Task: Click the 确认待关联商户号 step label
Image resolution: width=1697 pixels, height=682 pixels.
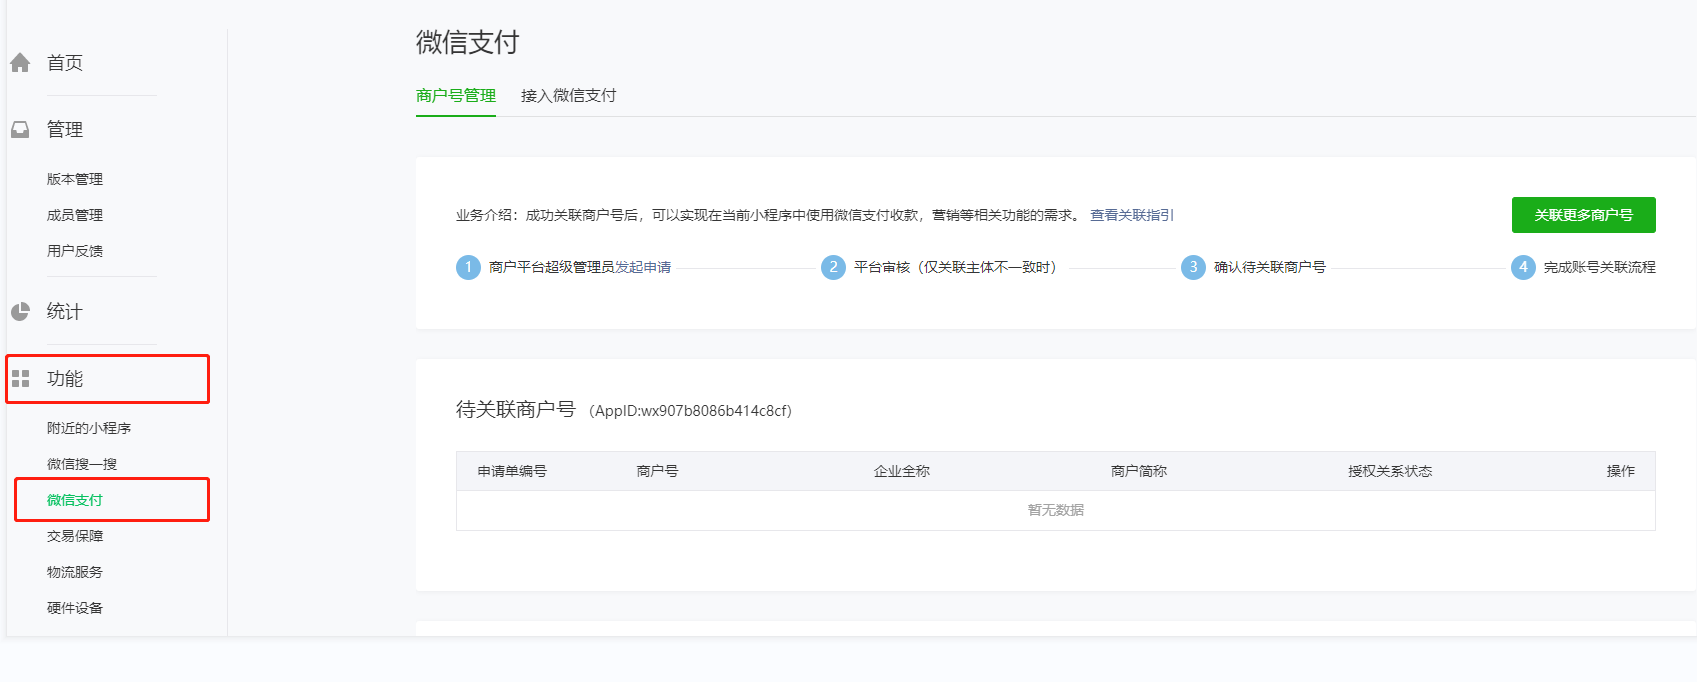Action: [x=1270, y=267]
